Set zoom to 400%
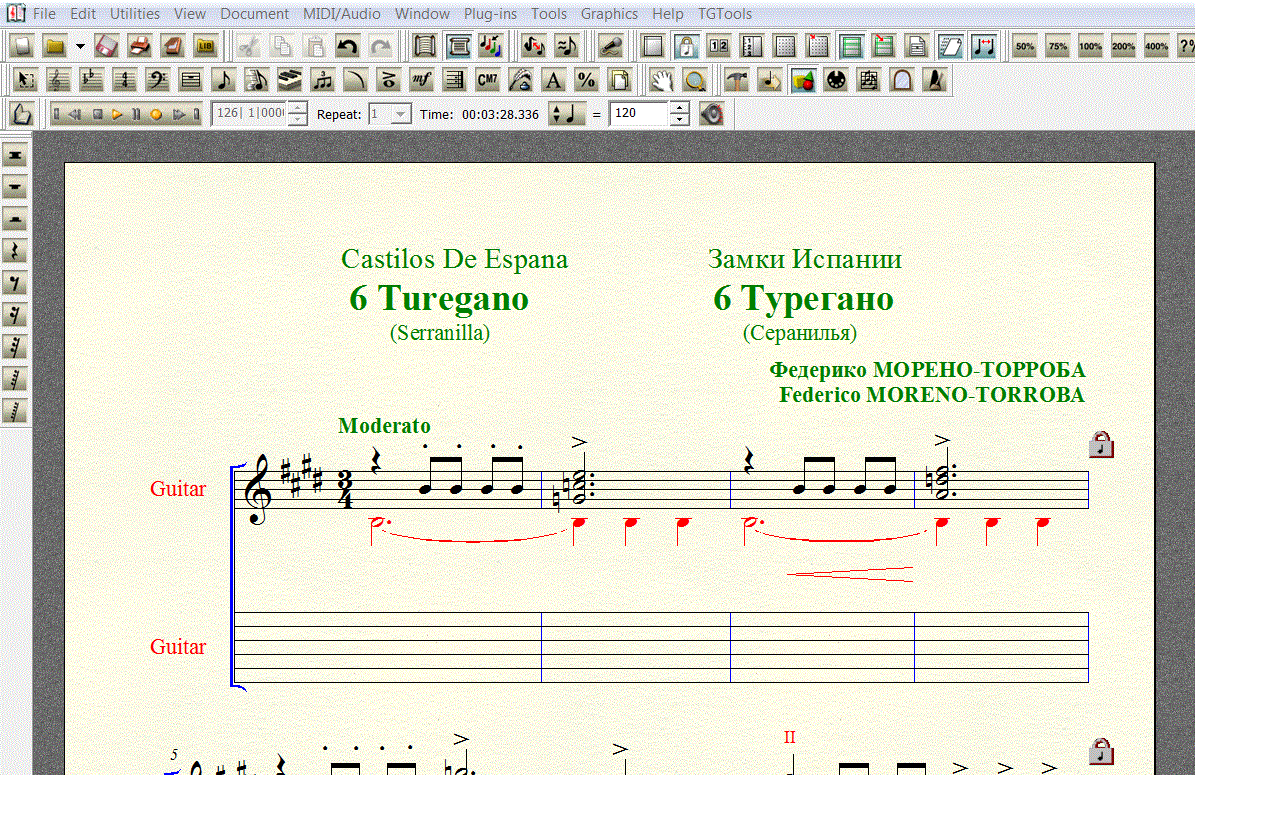 click(x=1156, y=46)
